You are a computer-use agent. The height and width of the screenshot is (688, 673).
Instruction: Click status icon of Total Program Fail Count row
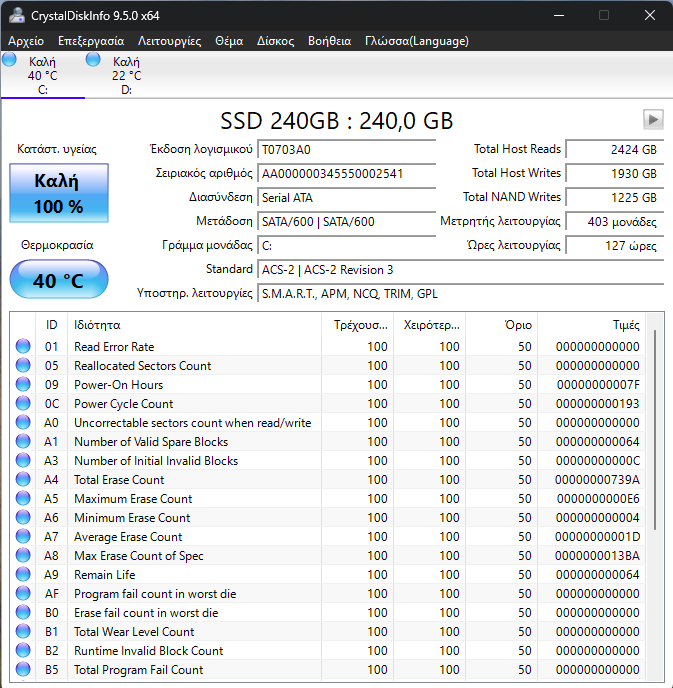[23, 670]
